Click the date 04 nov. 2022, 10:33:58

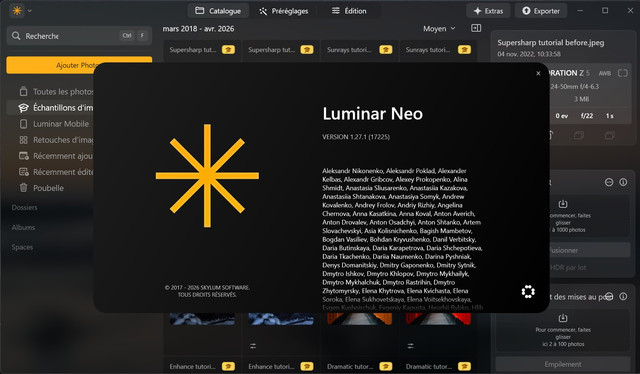529,54
